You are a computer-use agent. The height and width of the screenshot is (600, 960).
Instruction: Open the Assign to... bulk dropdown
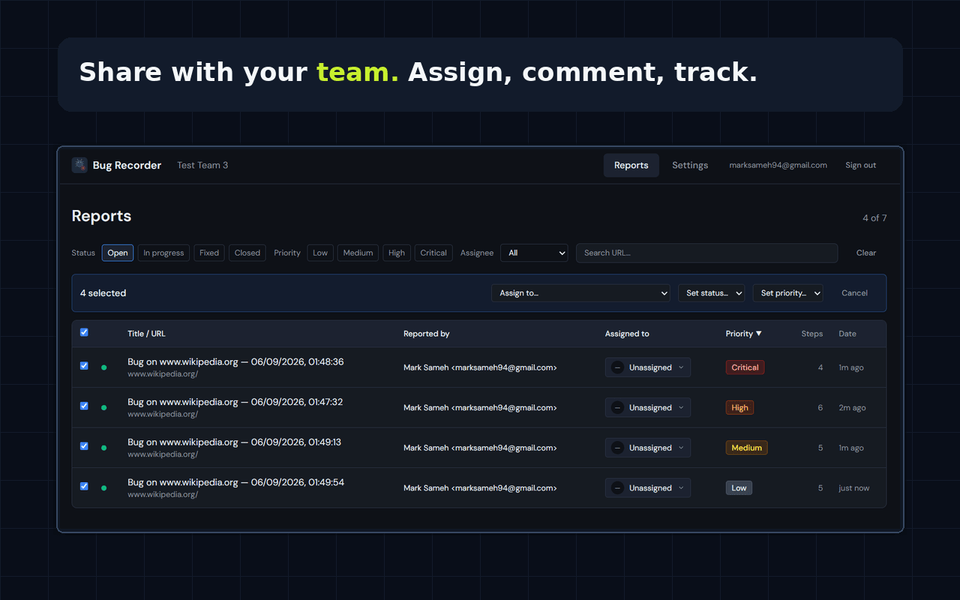[x=580, y=293]
